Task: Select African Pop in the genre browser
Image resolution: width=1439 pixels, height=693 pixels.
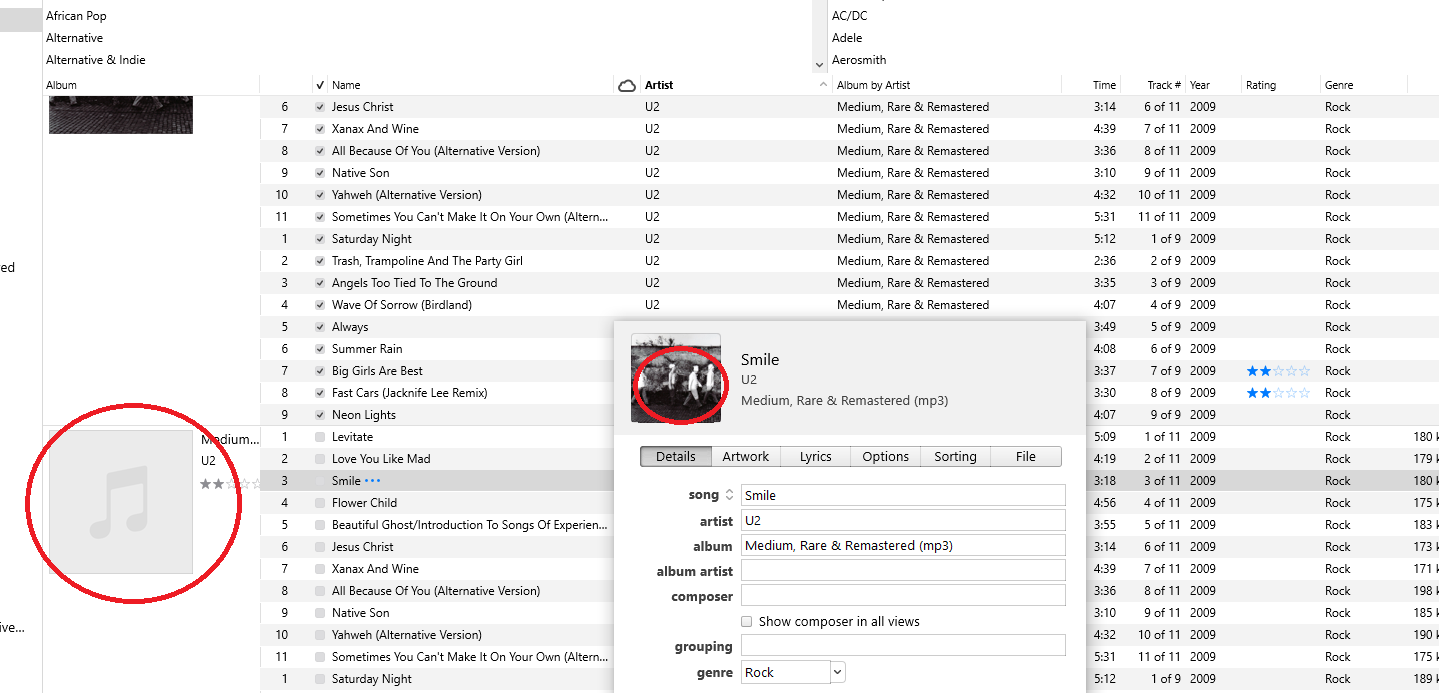Action: tap(76, 16)
